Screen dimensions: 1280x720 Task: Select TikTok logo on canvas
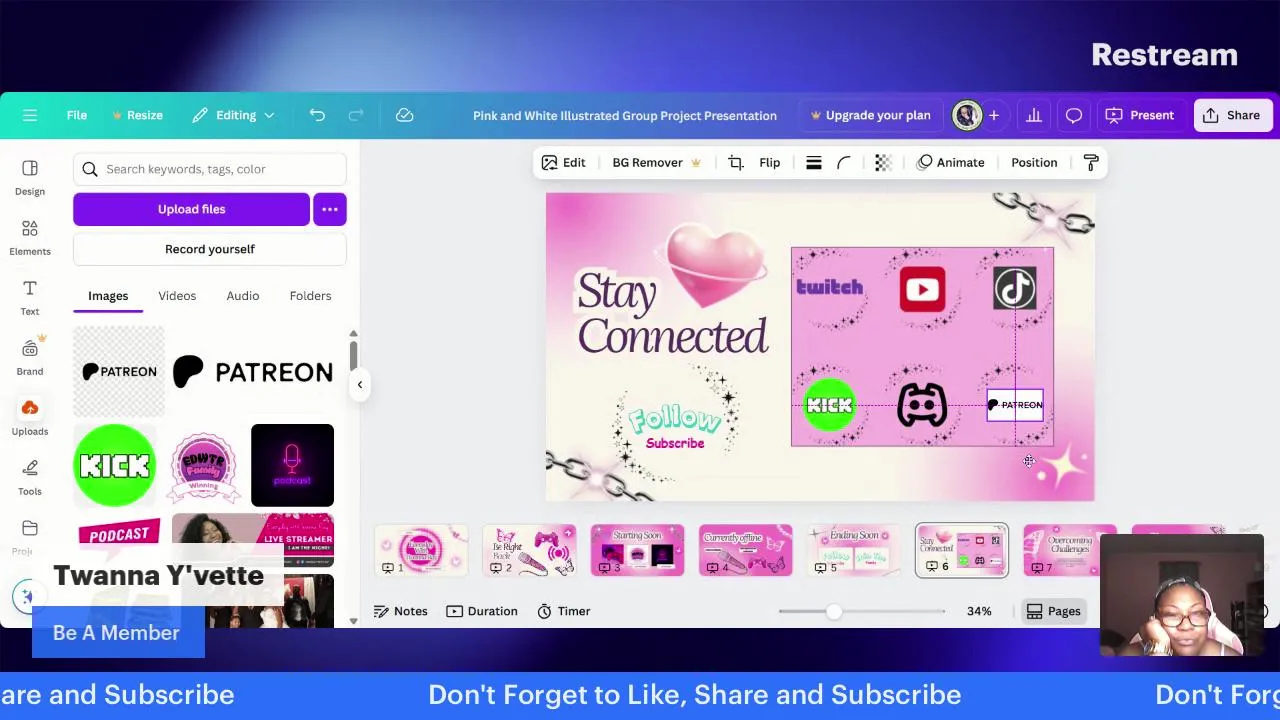pyautogui.click(x=1015, y=289)
